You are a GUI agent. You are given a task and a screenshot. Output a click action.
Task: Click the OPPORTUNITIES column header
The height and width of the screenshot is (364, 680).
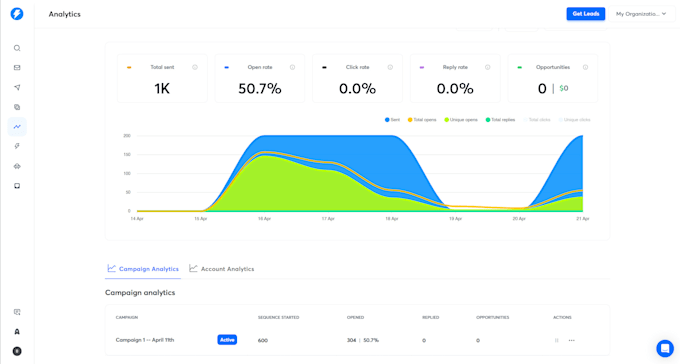(493, 318)
